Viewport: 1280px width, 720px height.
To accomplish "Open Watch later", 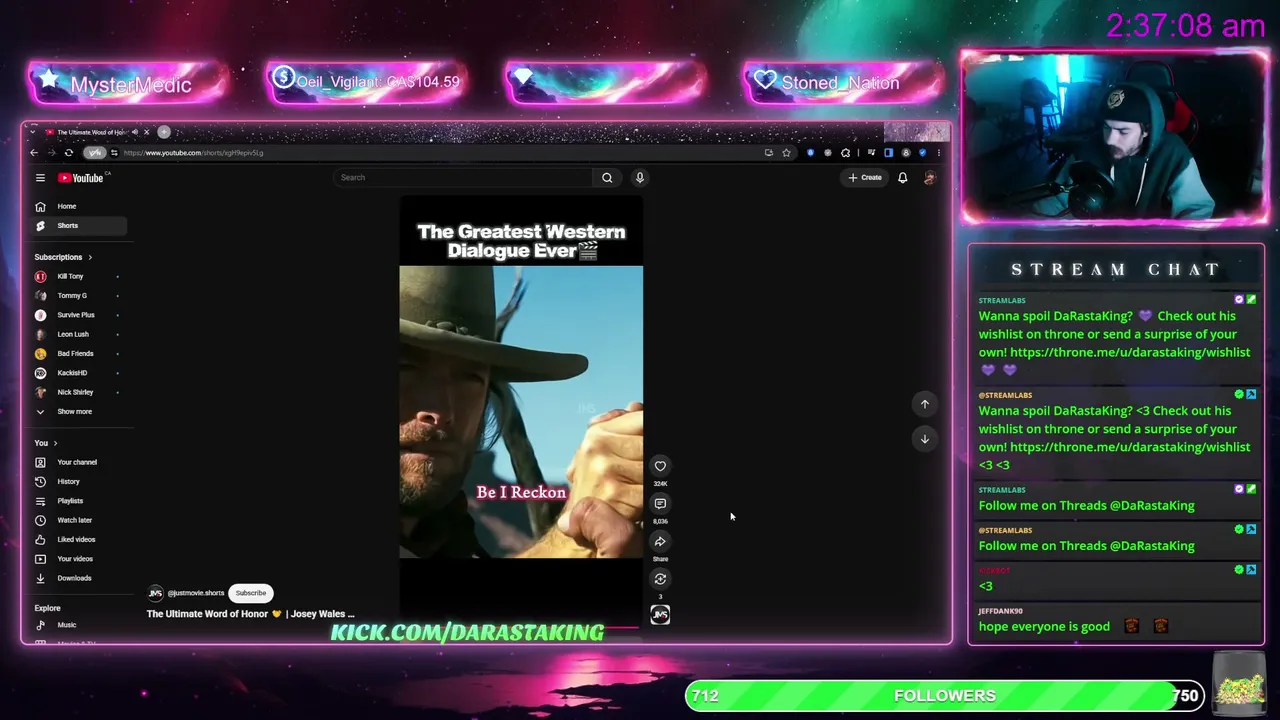I will [x=77, y=520].
